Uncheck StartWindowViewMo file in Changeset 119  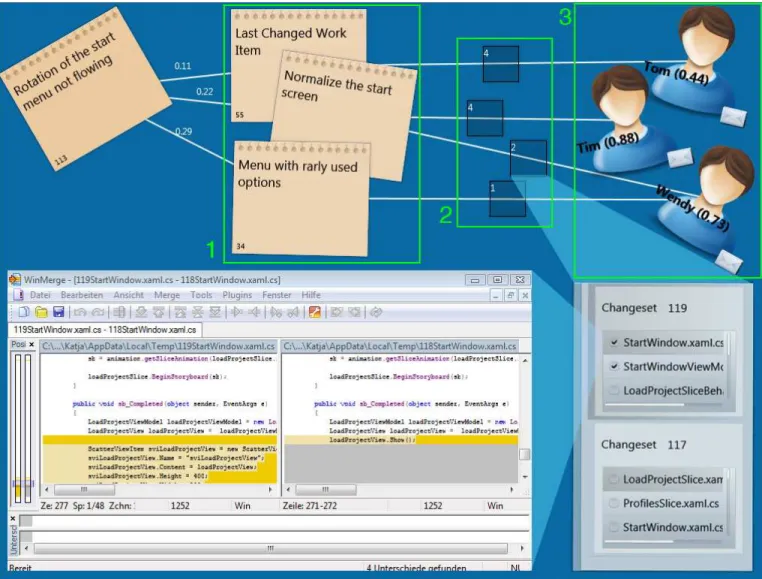click(x=614, y=366)
